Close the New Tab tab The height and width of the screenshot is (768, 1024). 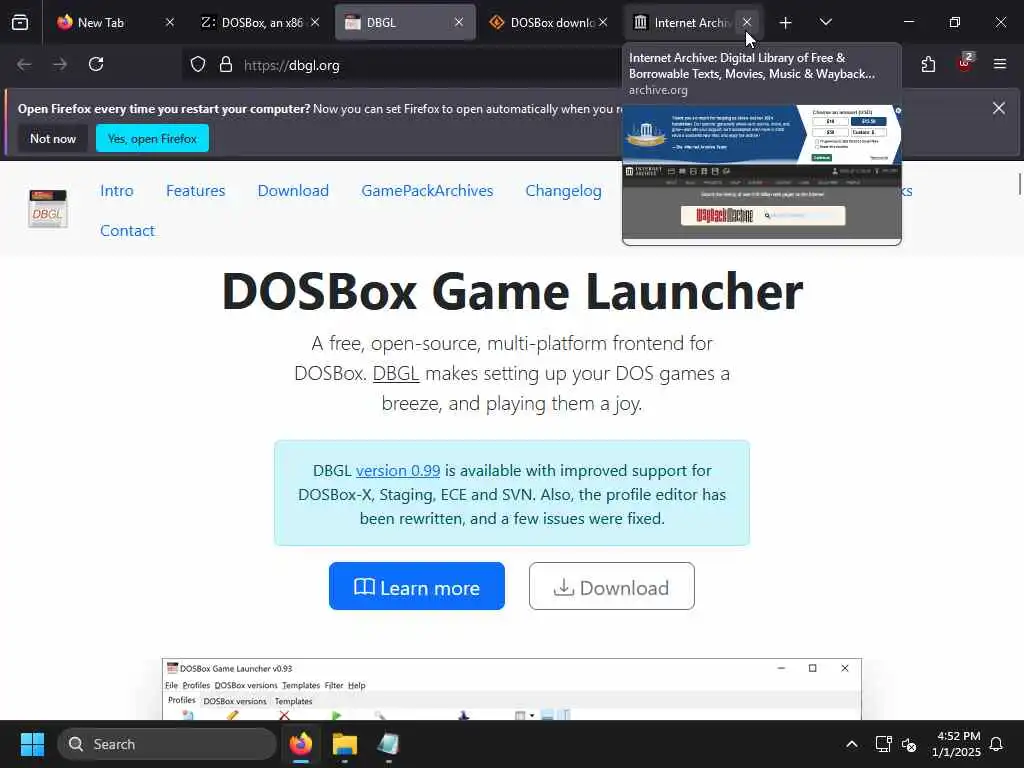coord(170,22)
